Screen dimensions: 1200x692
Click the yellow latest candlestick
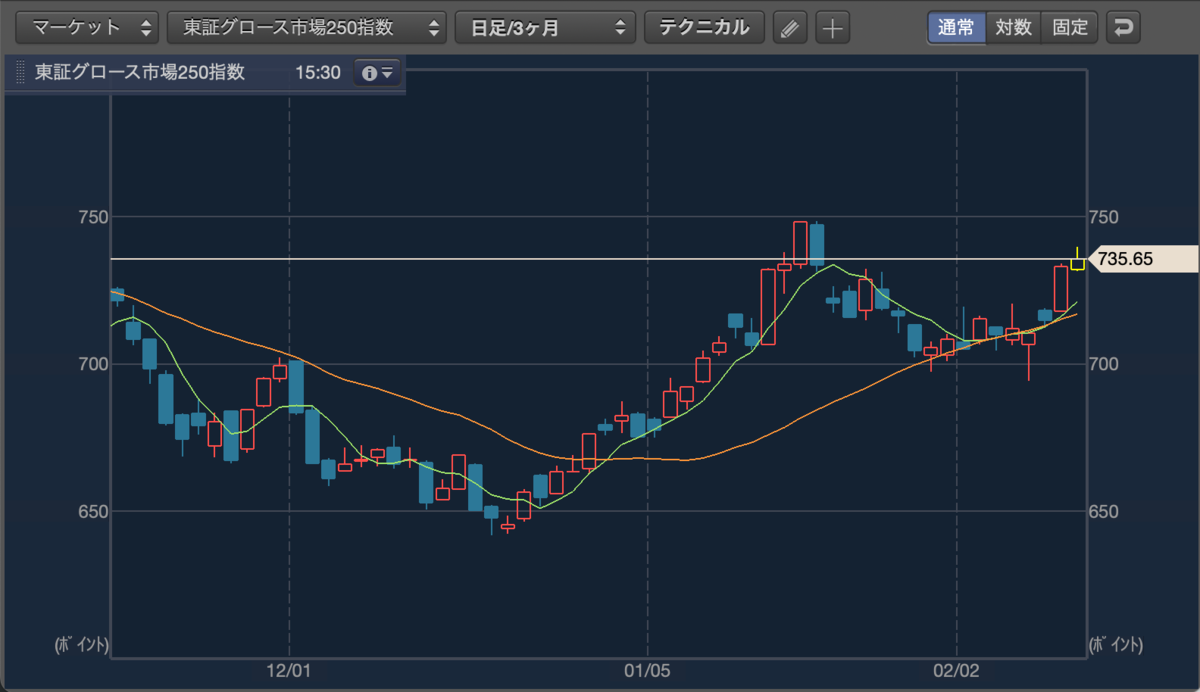pyautogui.click(x=1078, y=262)
